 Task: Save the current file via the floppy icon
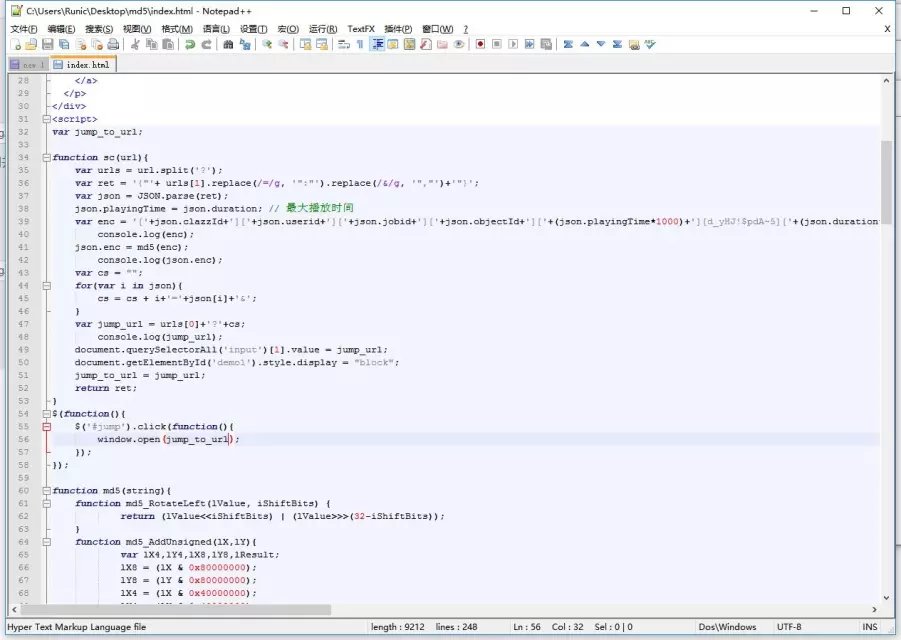click(48, 44)
